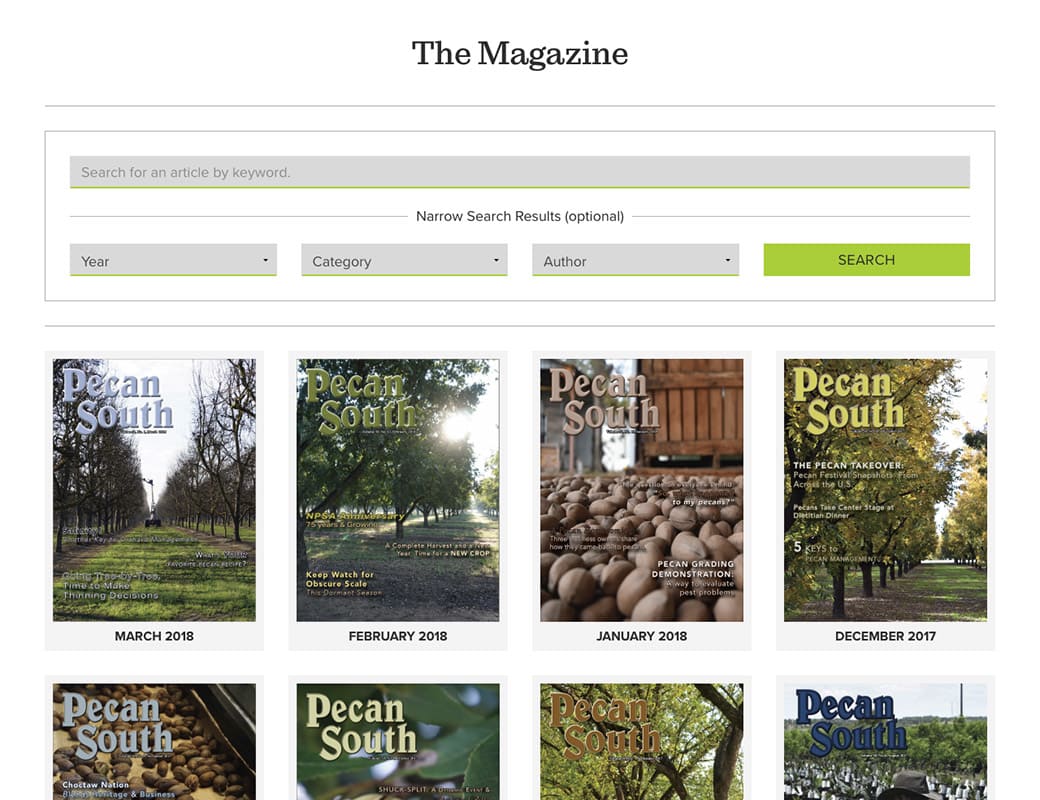Open the March 2018 magazine cover
This screenshot has width=1040, height=800.
154,490
